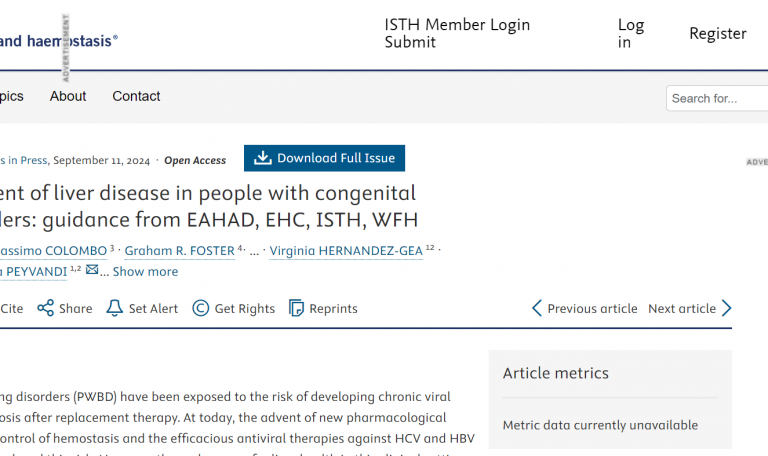
Task: Focus the Search for... input field
Action: 716,98
